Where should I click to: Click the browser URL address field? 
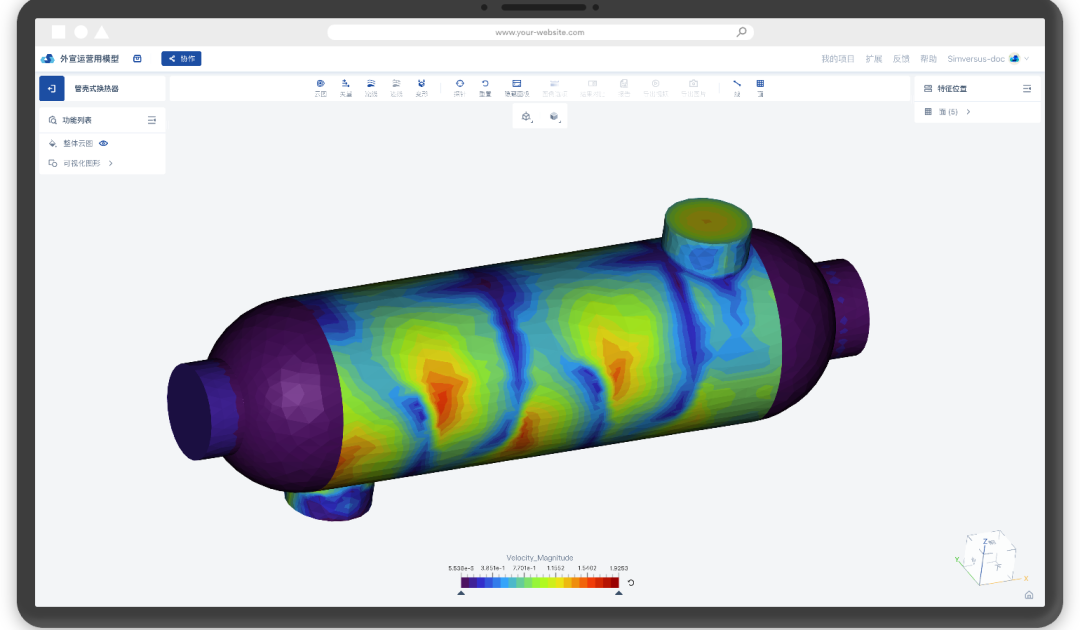tap(540, 32)
